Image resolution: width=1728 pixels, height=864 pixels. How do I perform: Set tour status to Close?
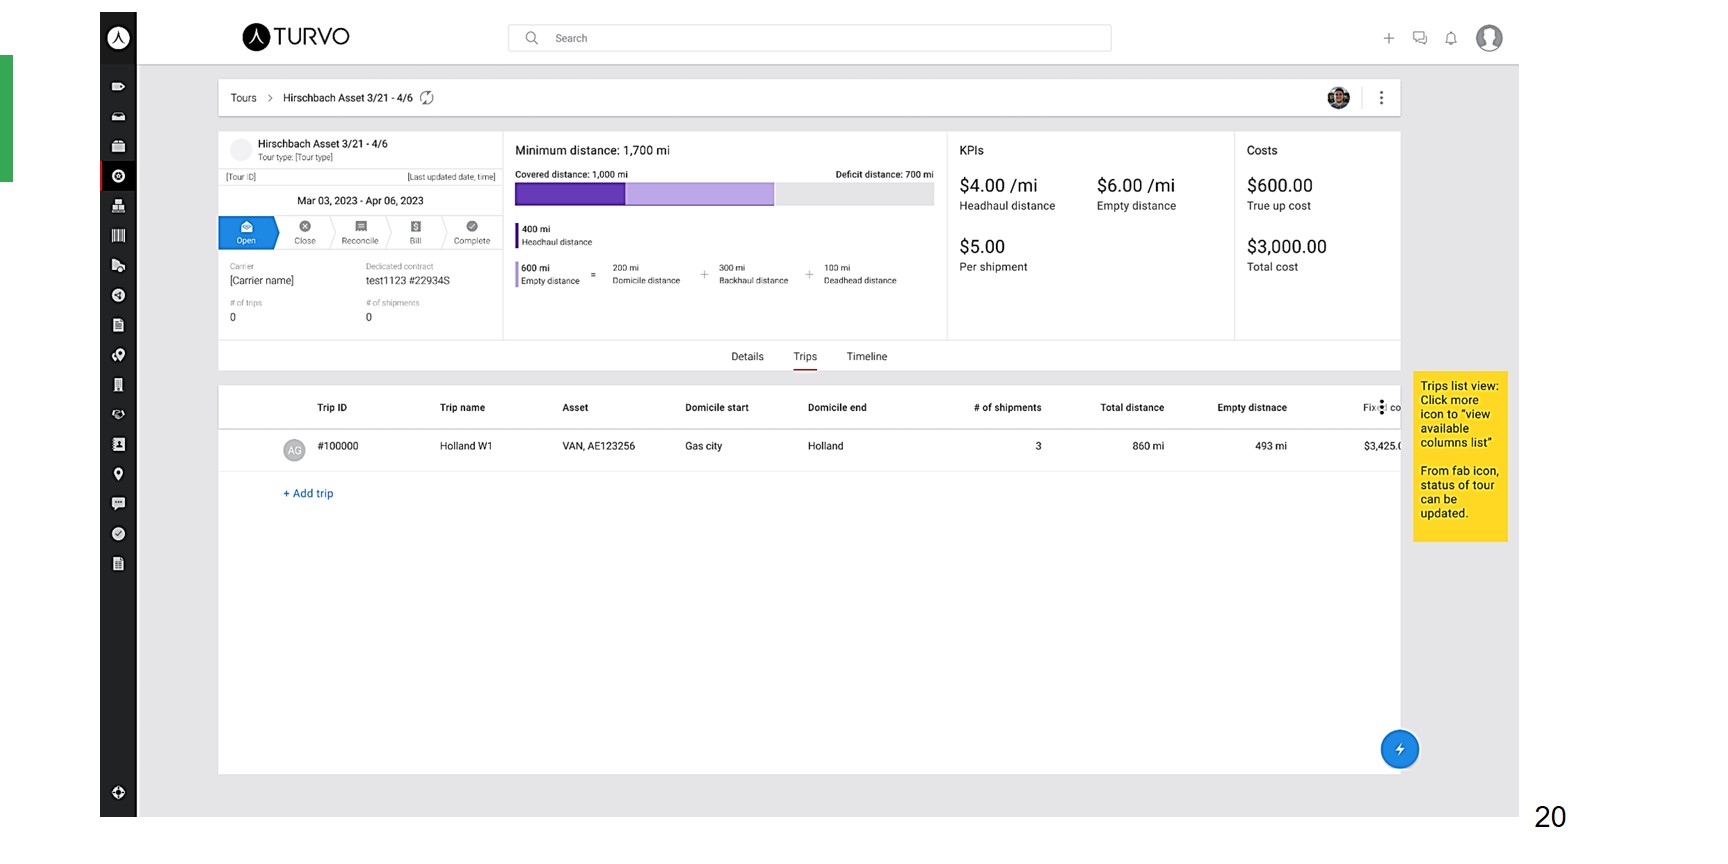(305, 232)
